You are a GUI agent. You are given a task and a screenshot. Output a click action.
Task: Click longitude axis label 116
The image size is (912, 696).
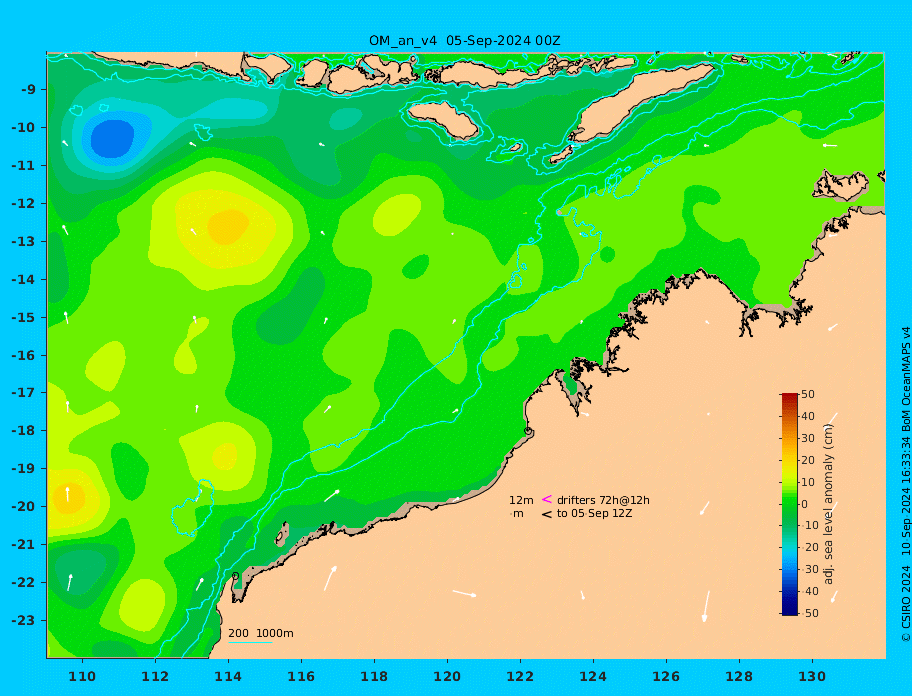(x=301, y=676)
